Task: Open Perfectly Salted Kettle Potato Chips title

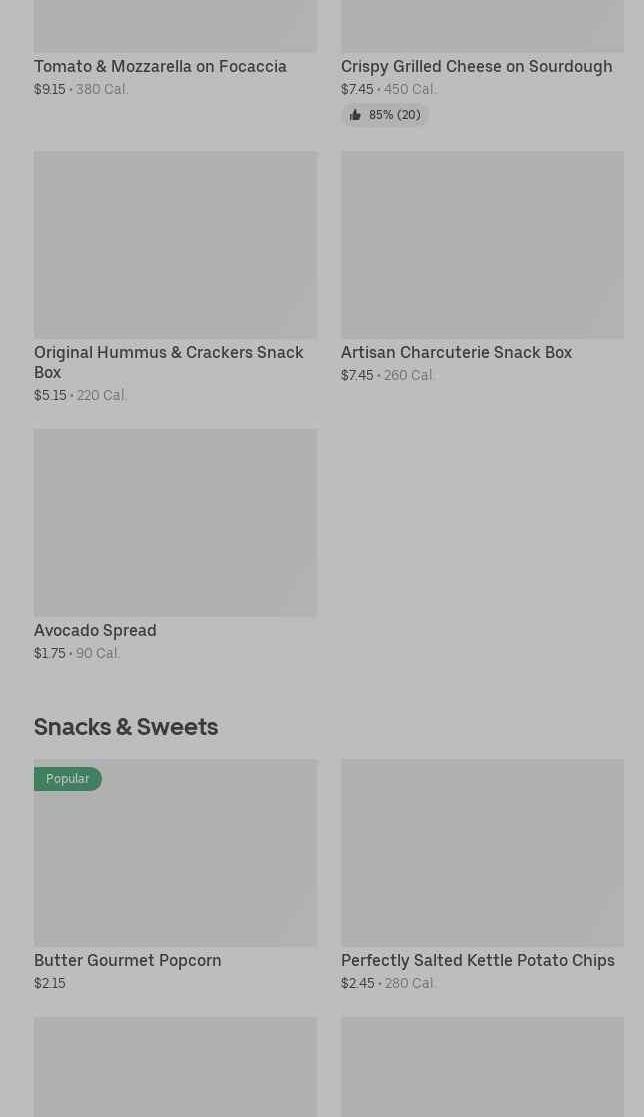Action: 477,961
